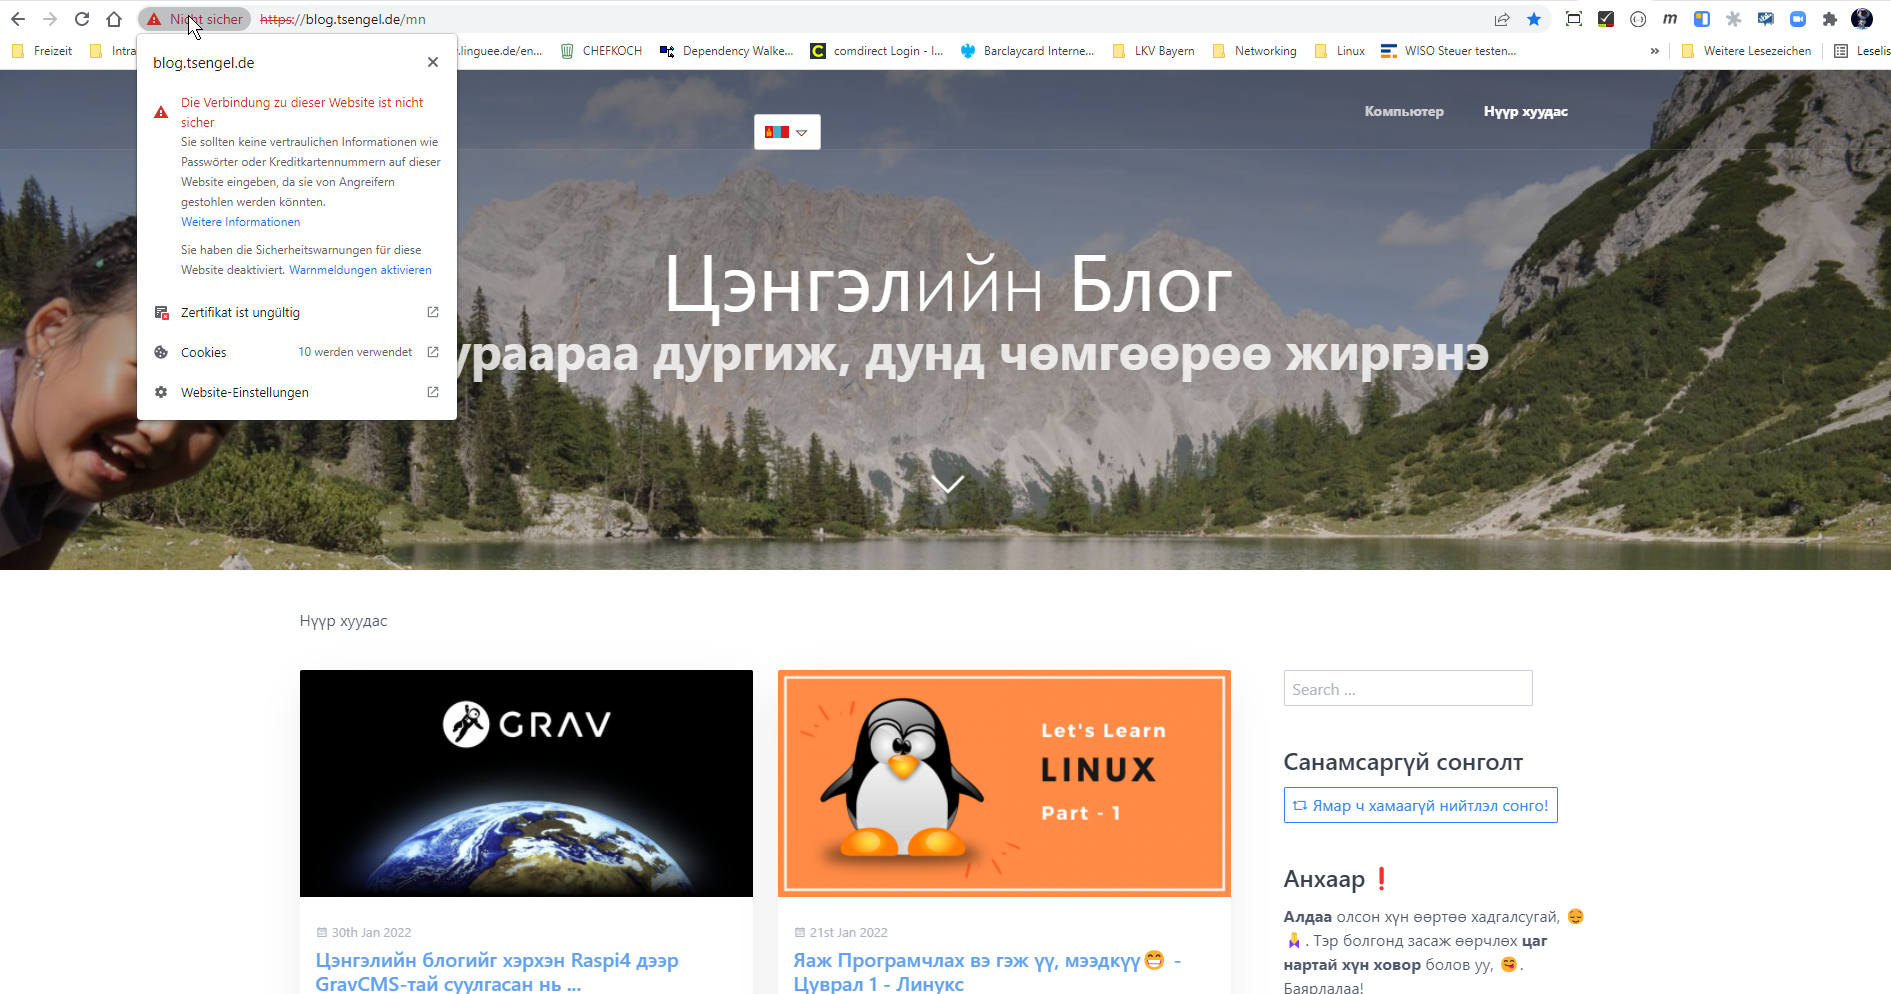Image resolution: width=1891 pixels, height=994 pixels.
Task: Open the Extensions puzzle-piece menu
Action: 1830,19
